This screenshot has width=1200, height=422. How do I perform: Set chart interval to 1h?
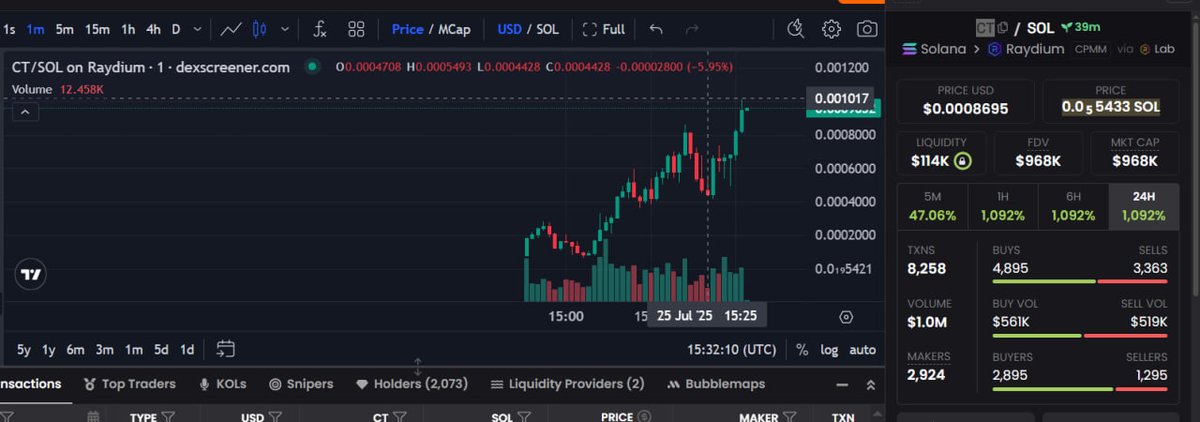(128, 29)
